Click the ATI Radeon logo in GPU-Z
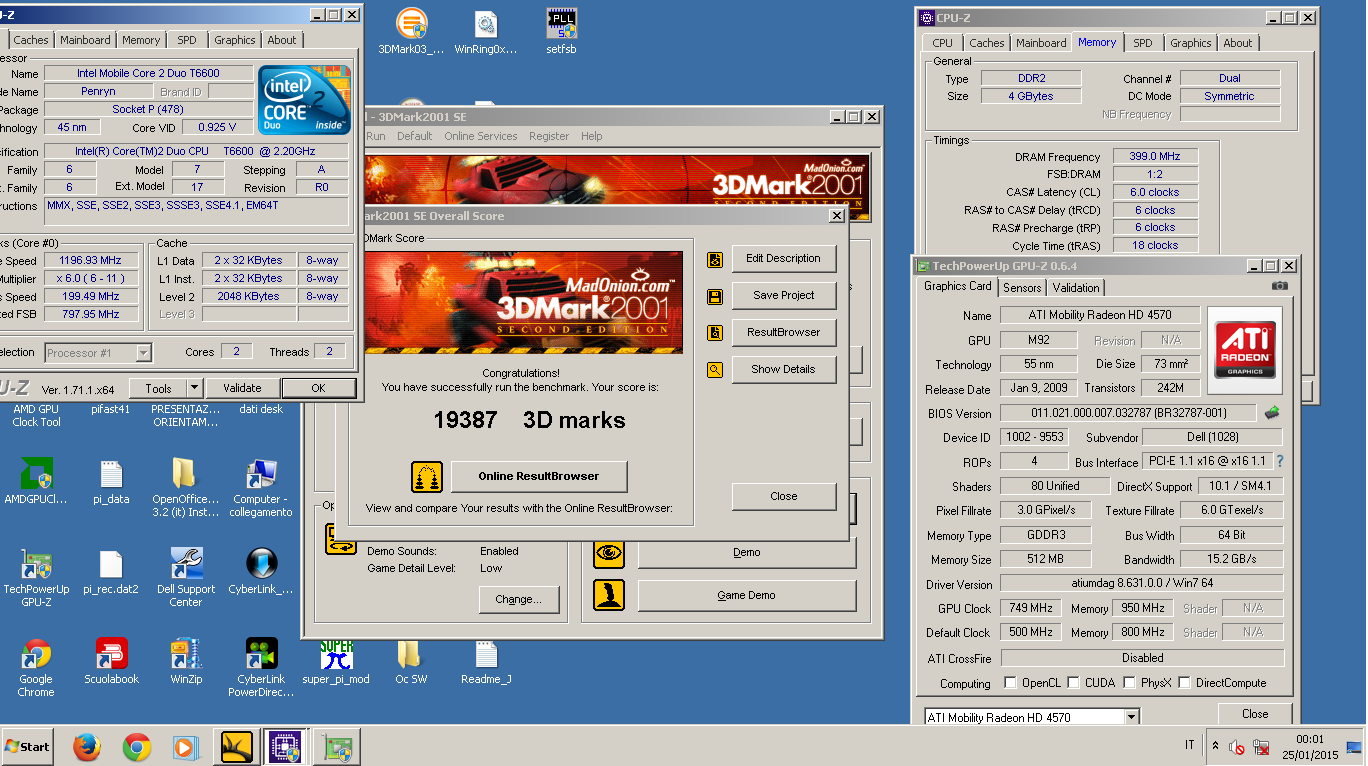This screenshot has width=1368, height=766. (1244, 350)
